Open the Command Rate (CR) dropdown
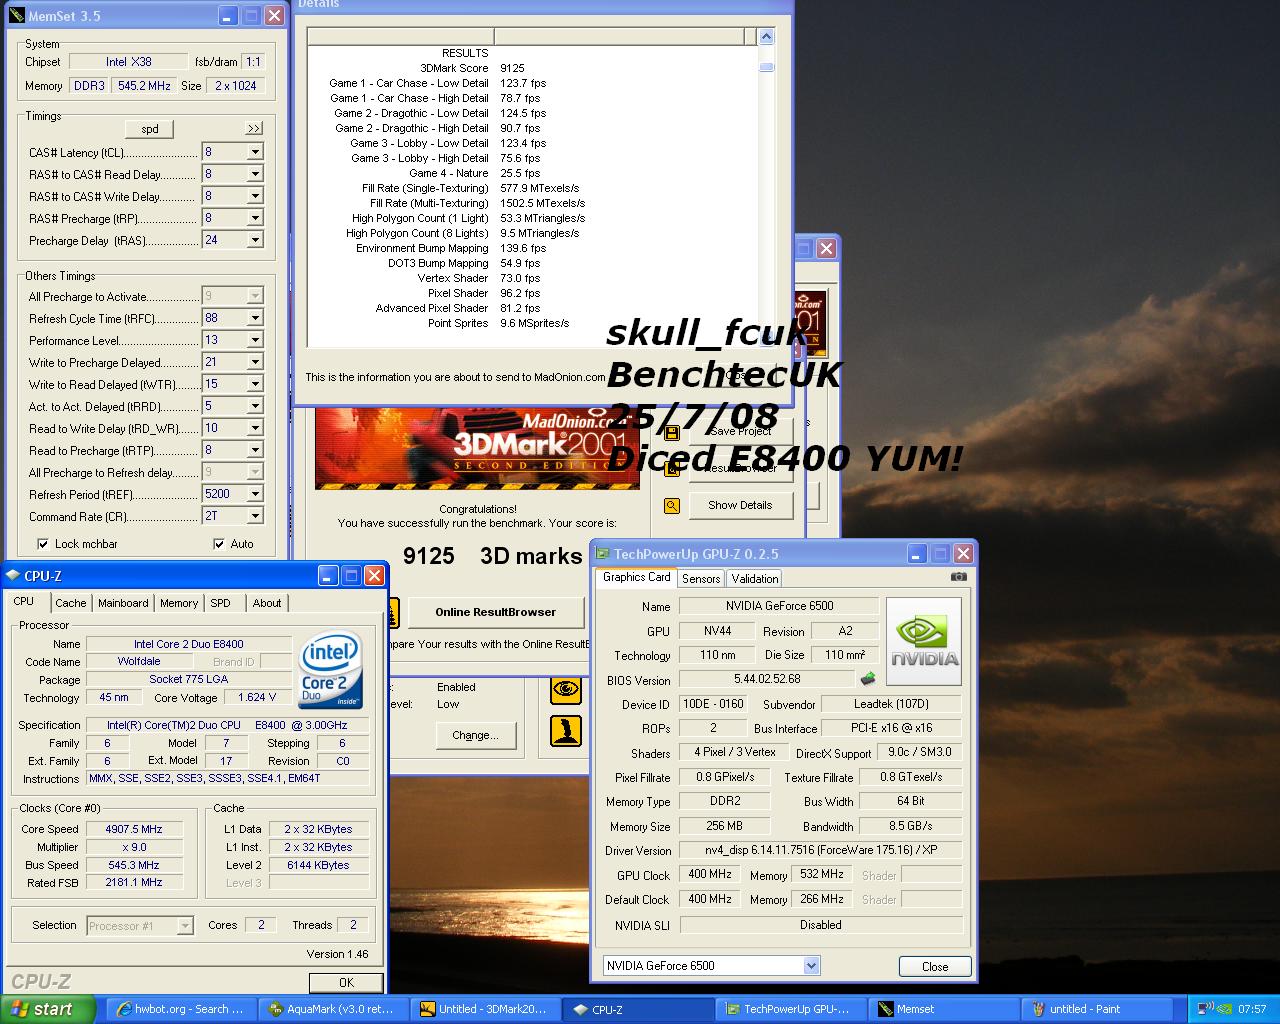1280x1024 pixels. click(x=255, y=516)
